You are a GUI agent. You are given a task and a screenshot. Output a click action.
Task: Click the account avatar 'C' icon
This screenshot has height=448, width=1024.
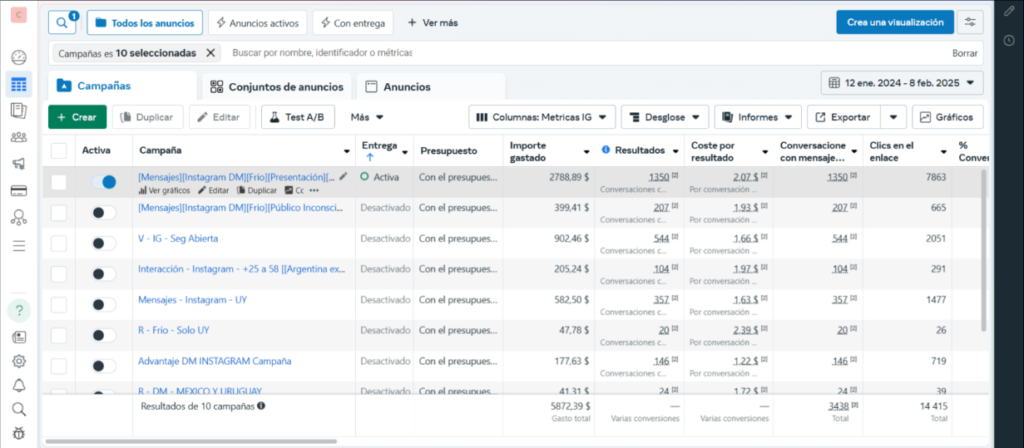[19, 15]
